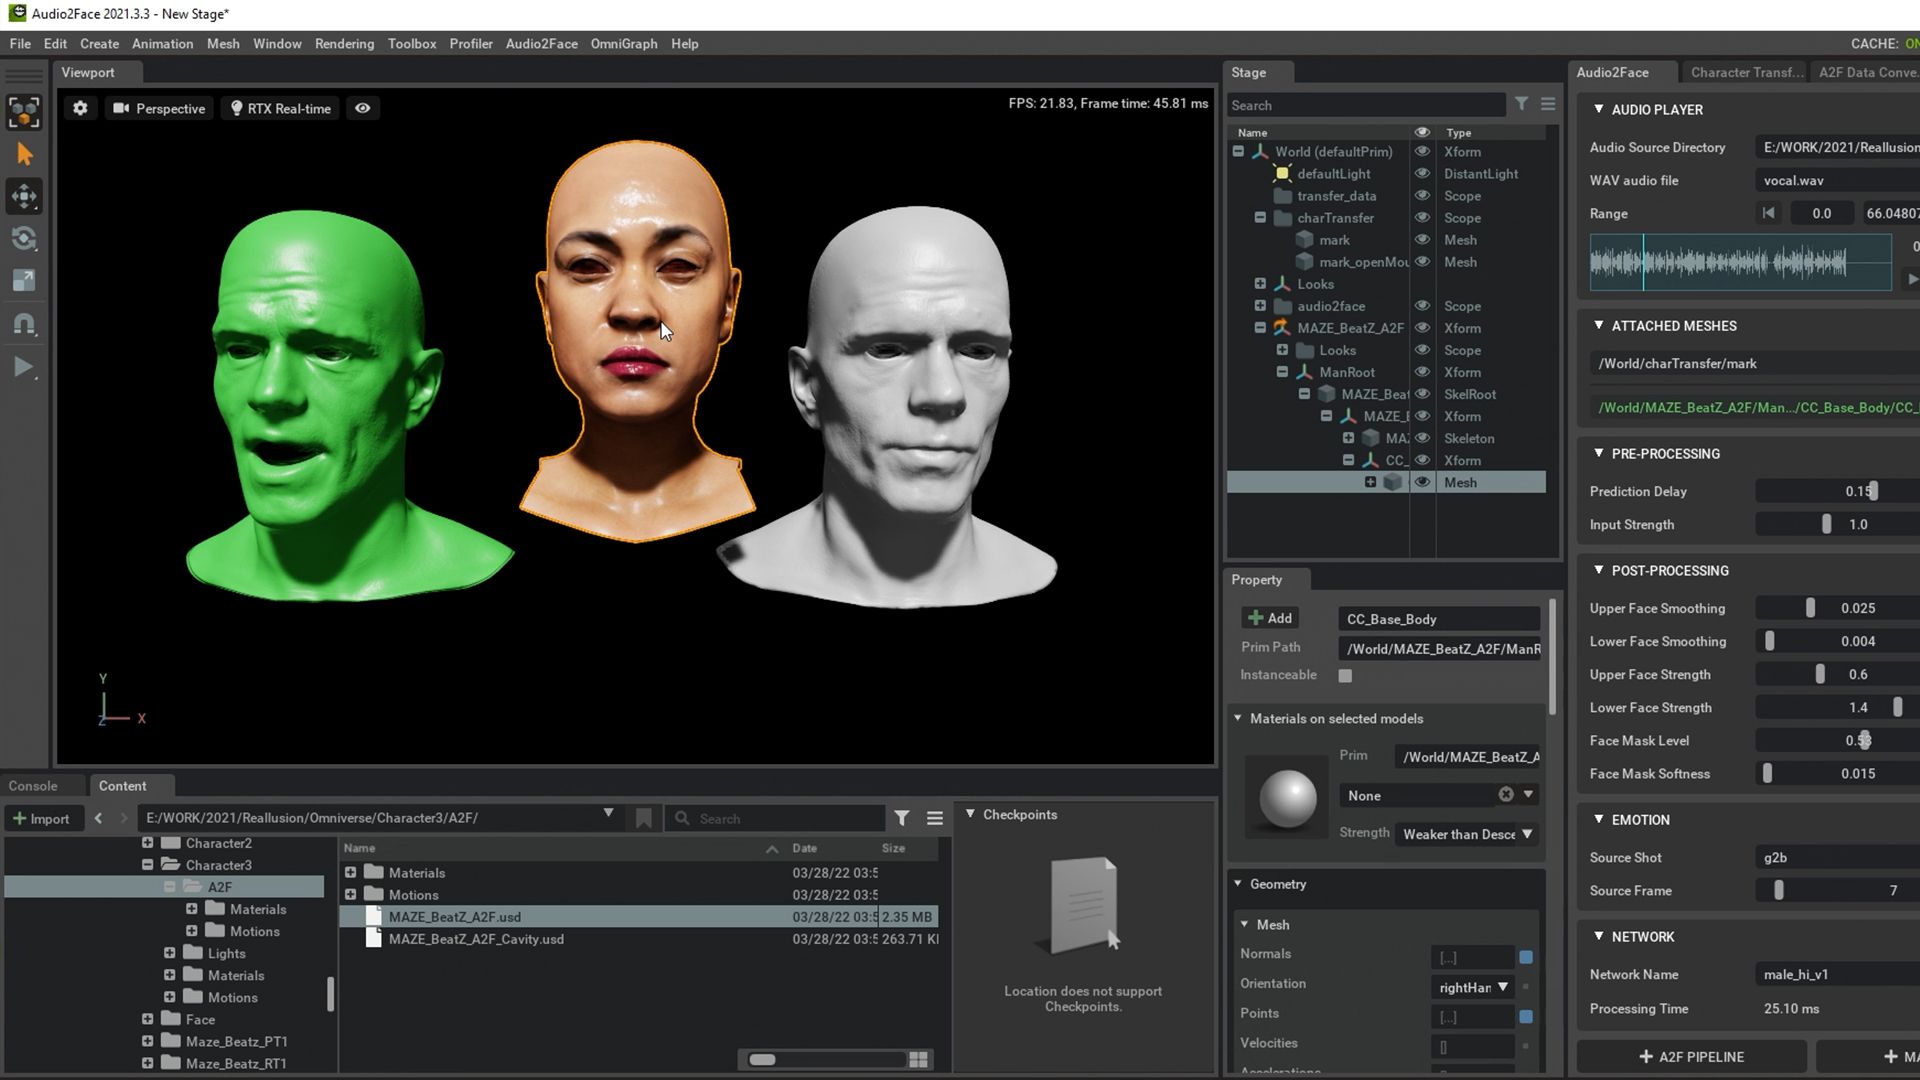Click the Play button in left toolbar
This screenshot has height=1080, width=1920.
[23, 367]
